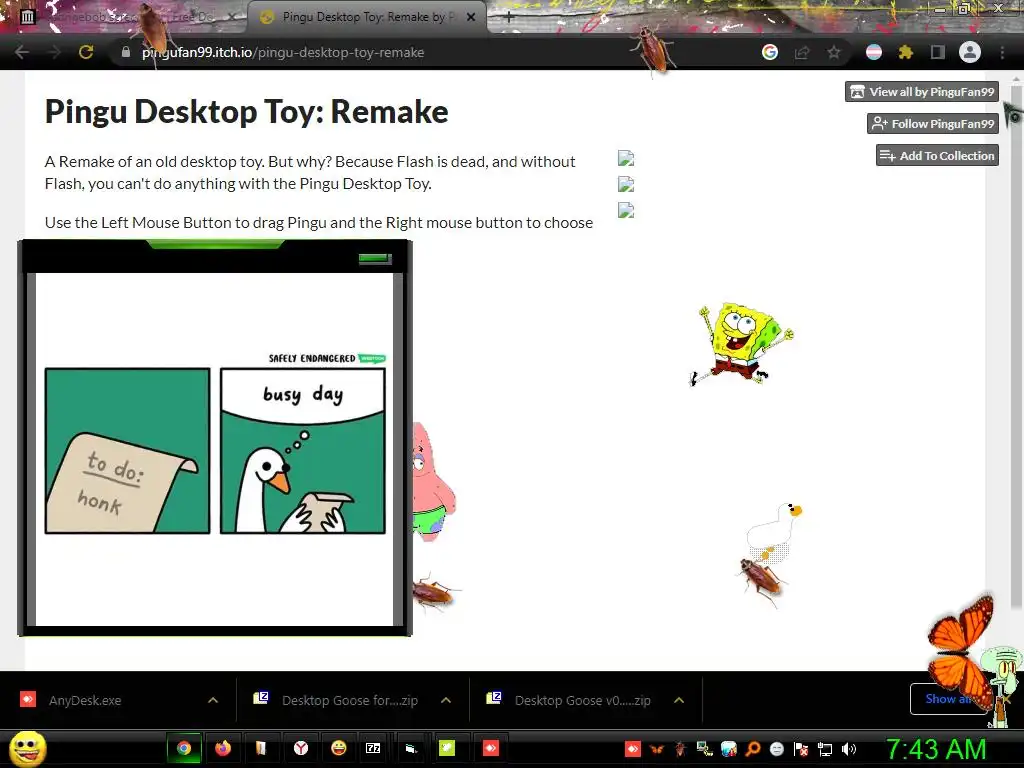Viewport: 1024px width, 768px height.
Task: Click the 'to do: honk' comic panel
Action: tap(127, 451)
